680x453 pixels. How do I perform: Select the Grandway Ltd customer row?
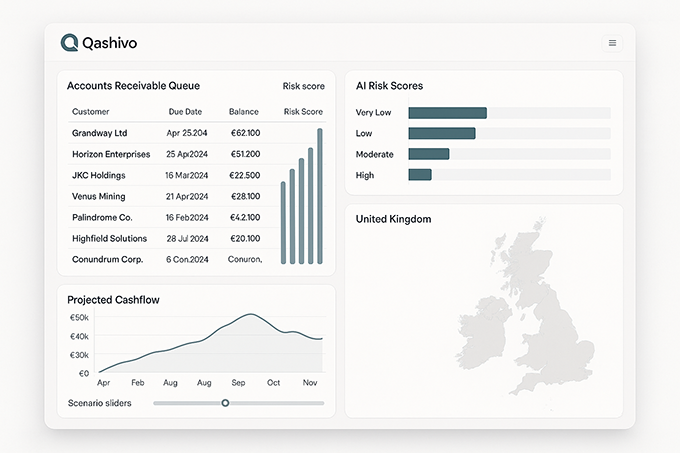click(x=99, y=133)
